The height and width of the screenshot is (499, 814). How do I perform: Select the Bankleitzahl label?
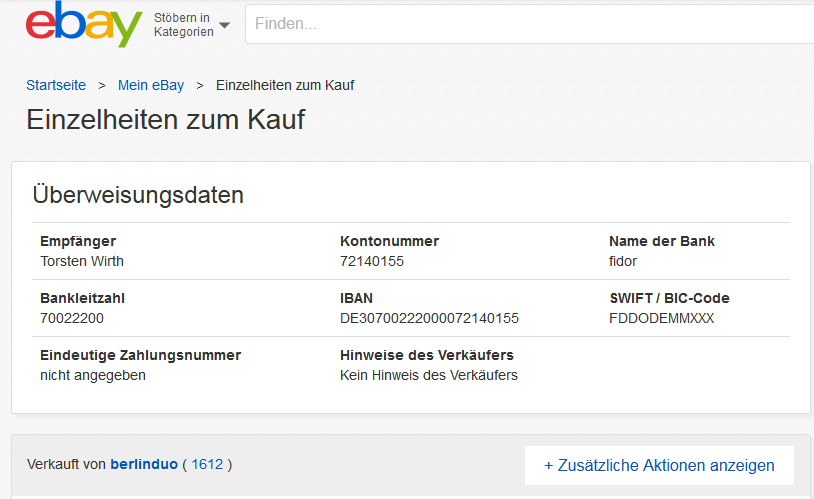(83, 298)
